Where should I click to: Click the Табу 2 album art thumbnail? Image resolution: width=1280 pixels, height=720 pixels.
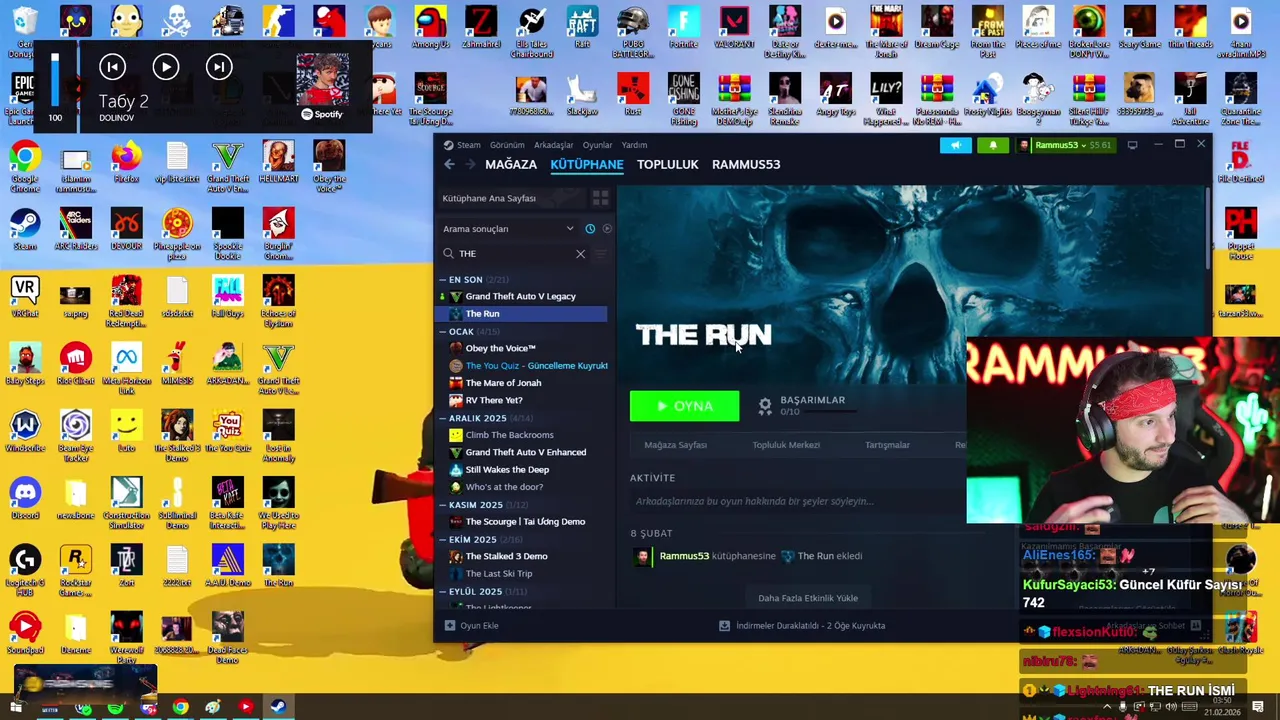pos(322,78)
